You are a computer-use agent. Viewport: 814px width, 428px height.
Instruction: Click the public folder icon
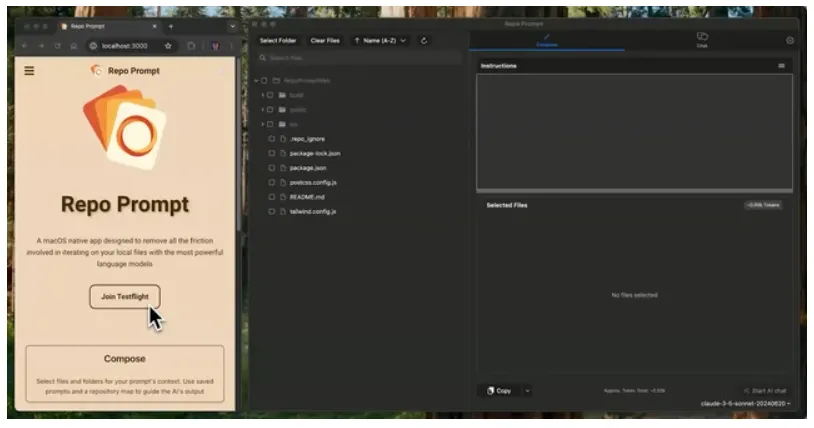tap(282, 110)
